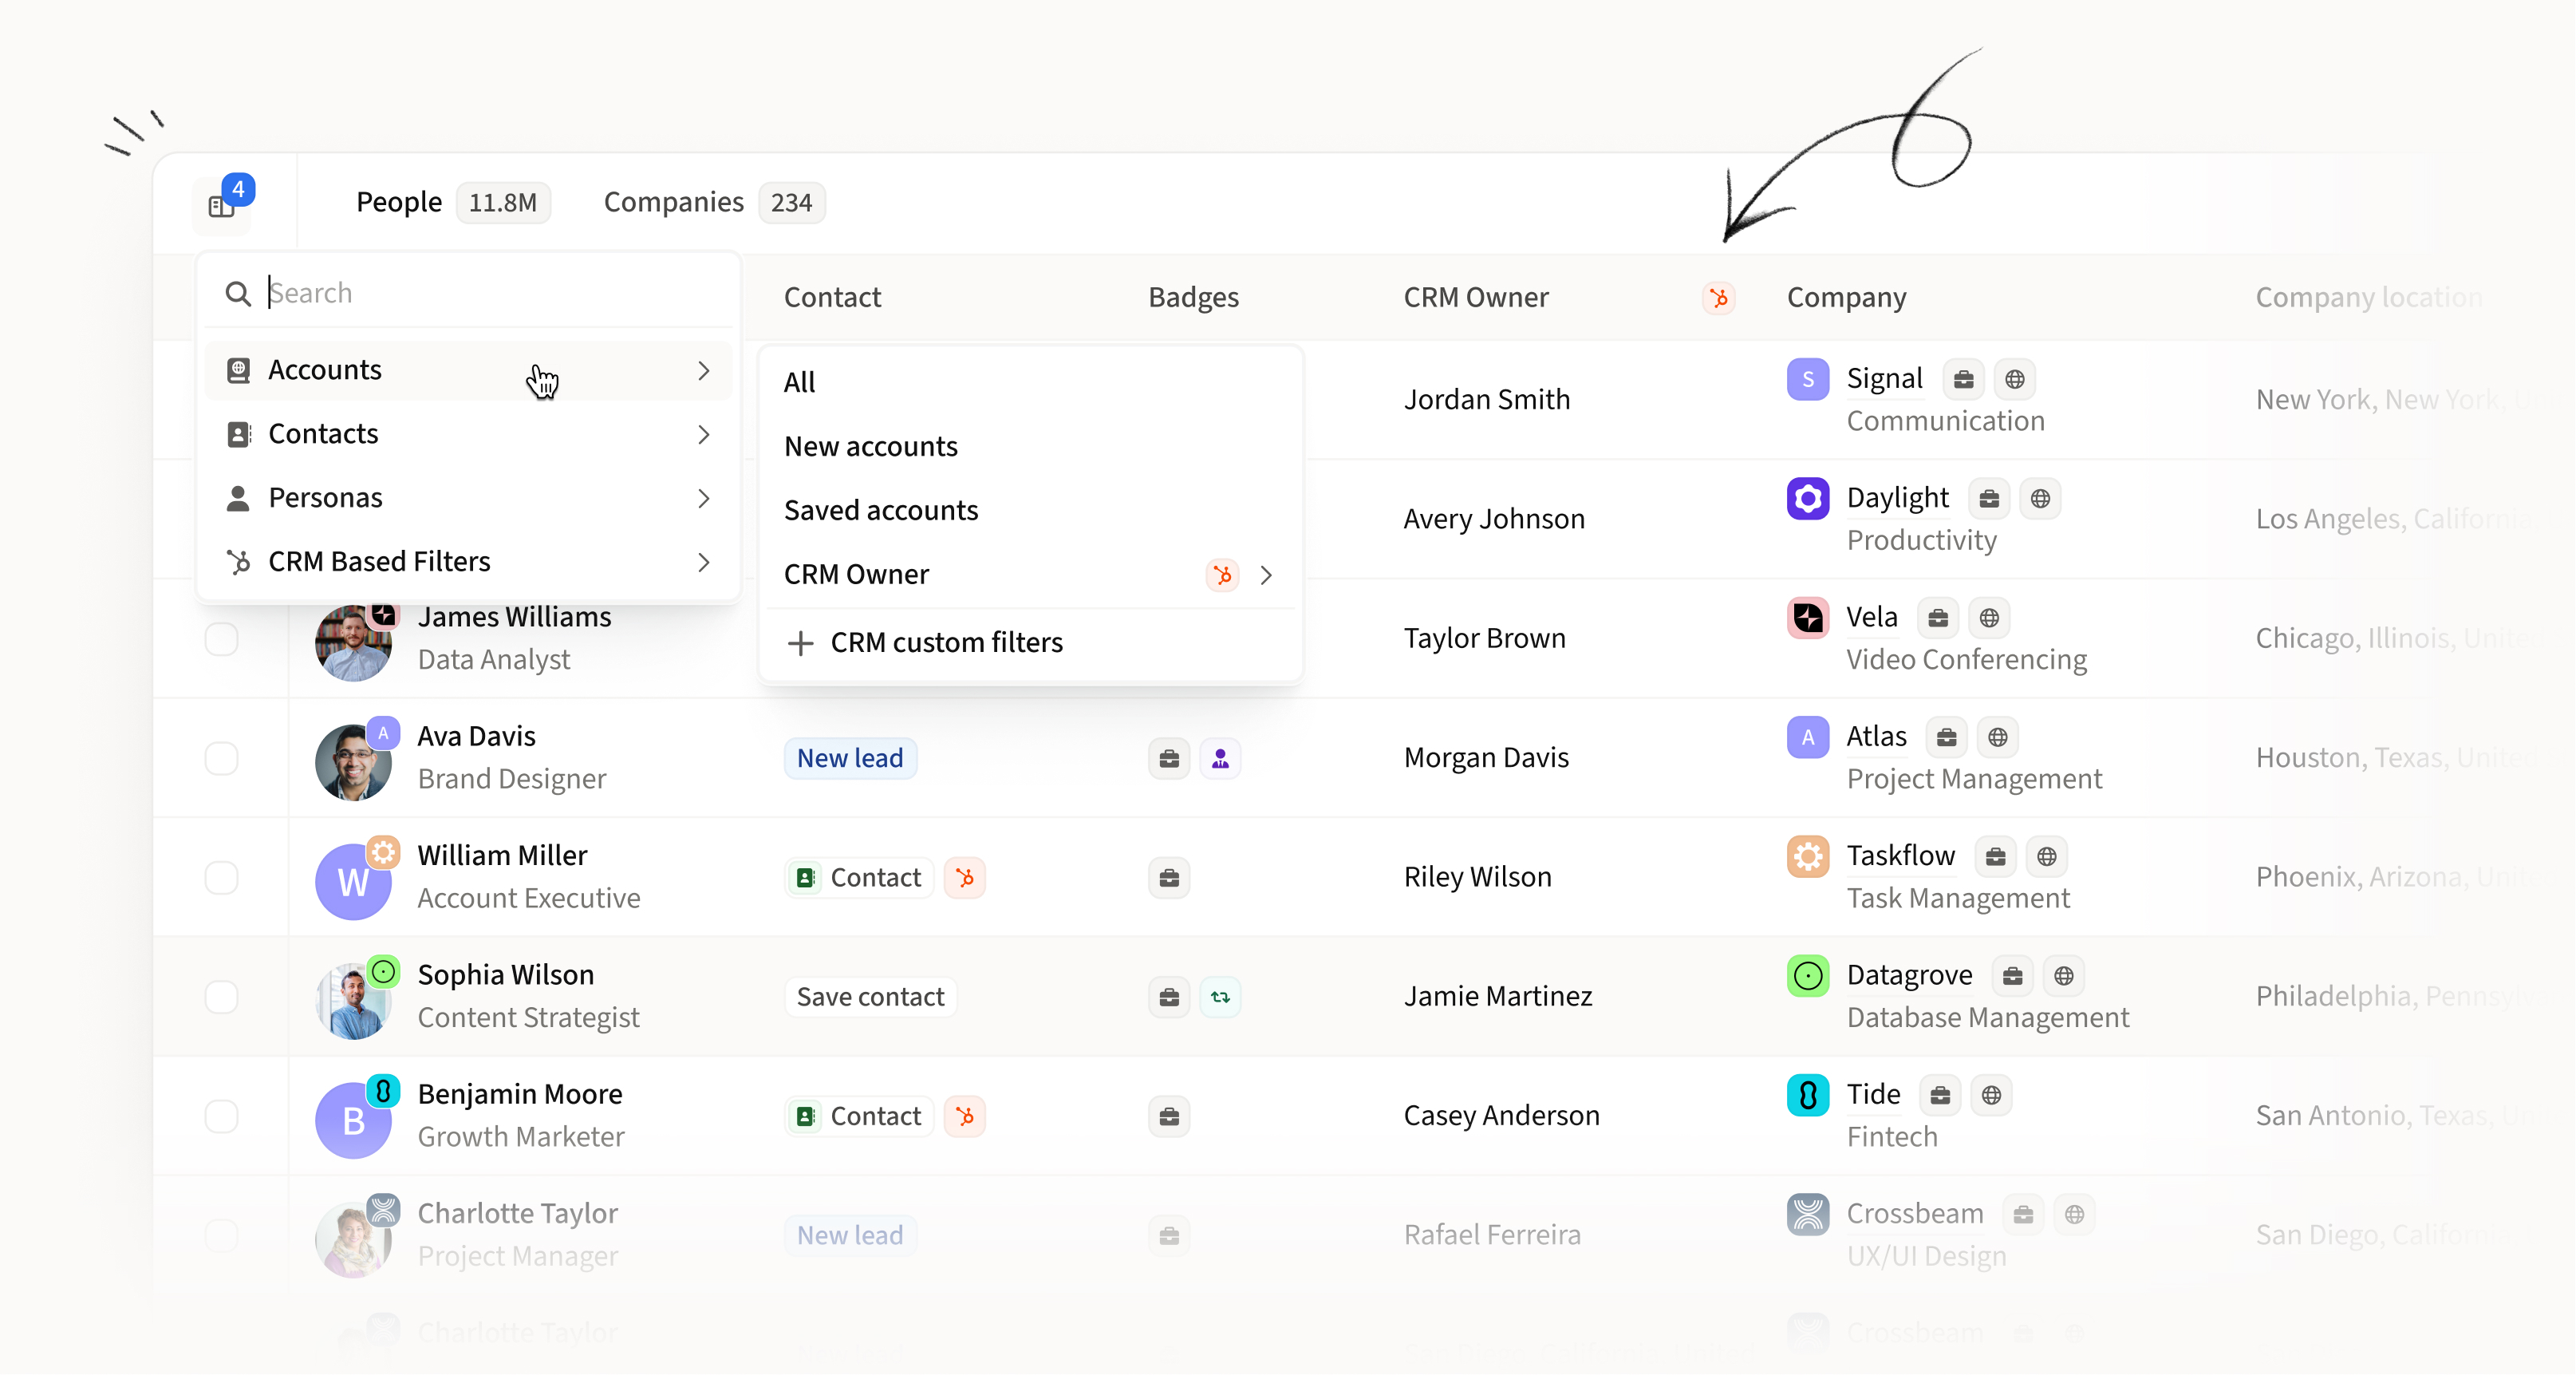Click the person badge icon in Ava Davis row
The image size is (2576, 1375).
1220,759
